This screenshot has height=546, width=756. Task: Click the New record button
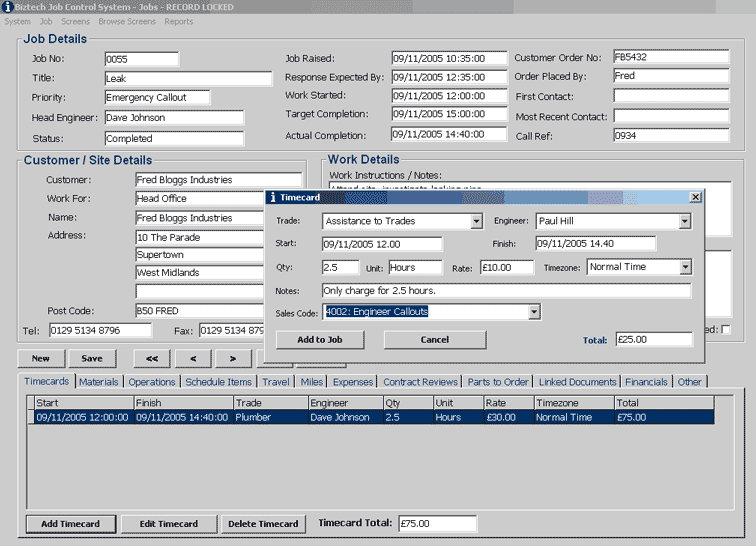pos(41,358)
